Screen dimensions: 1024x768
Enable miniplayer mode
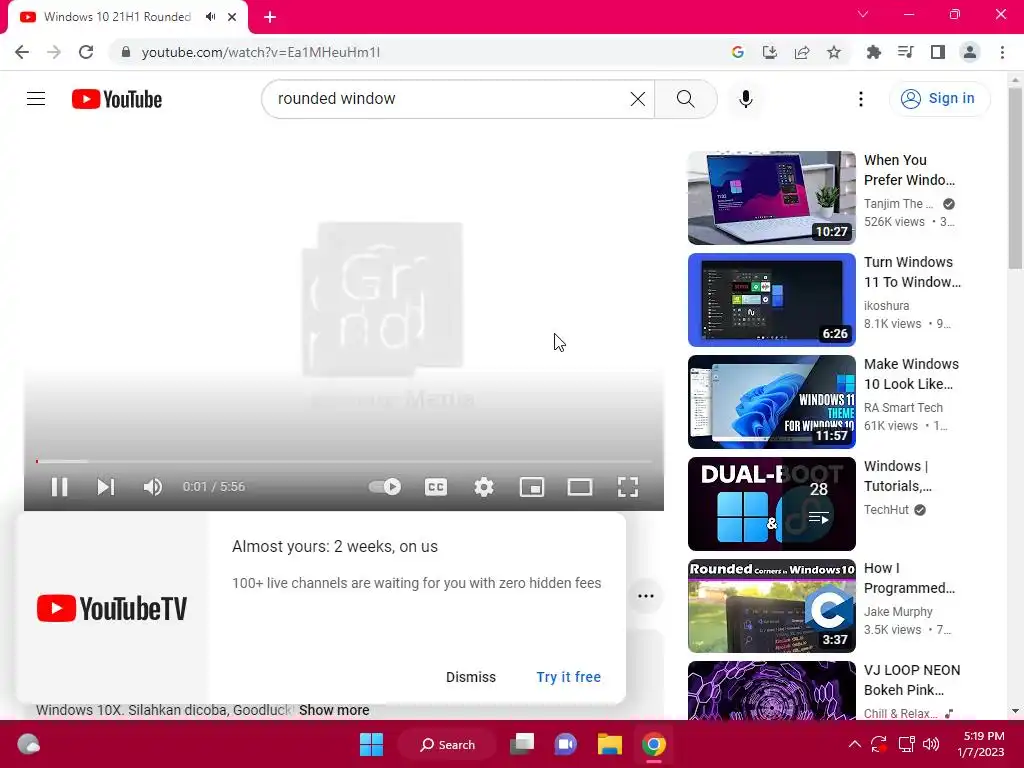532,487
